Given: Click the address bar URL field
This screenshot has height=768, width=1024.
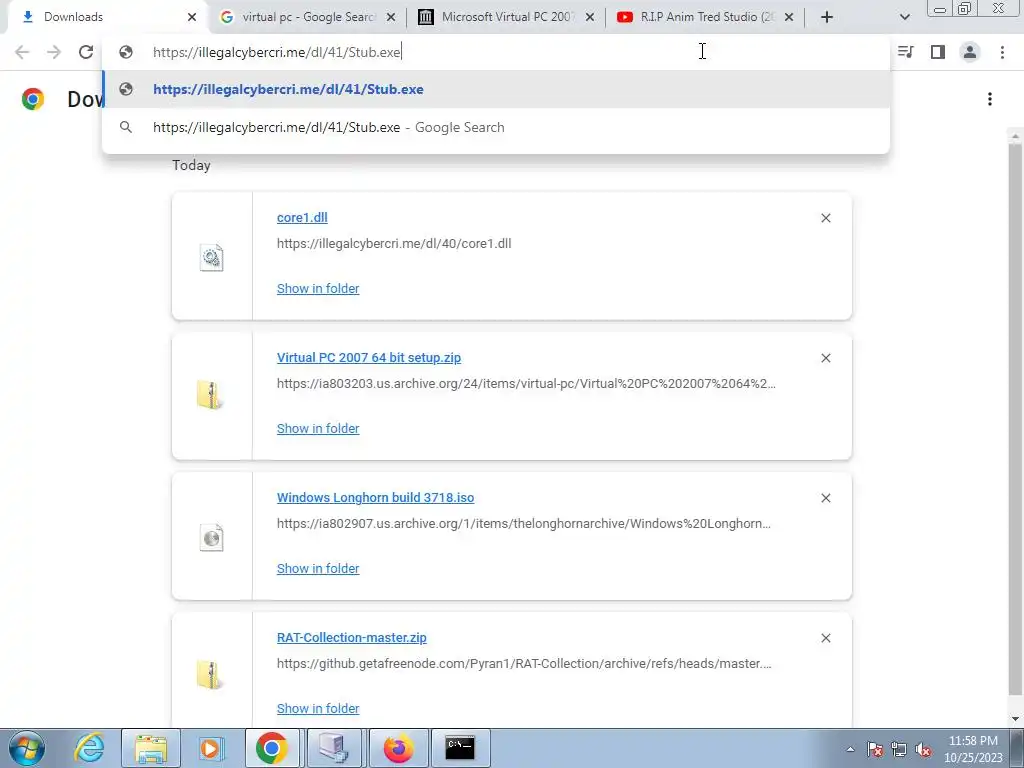Looking at the screenshot, I should (496, 52).
